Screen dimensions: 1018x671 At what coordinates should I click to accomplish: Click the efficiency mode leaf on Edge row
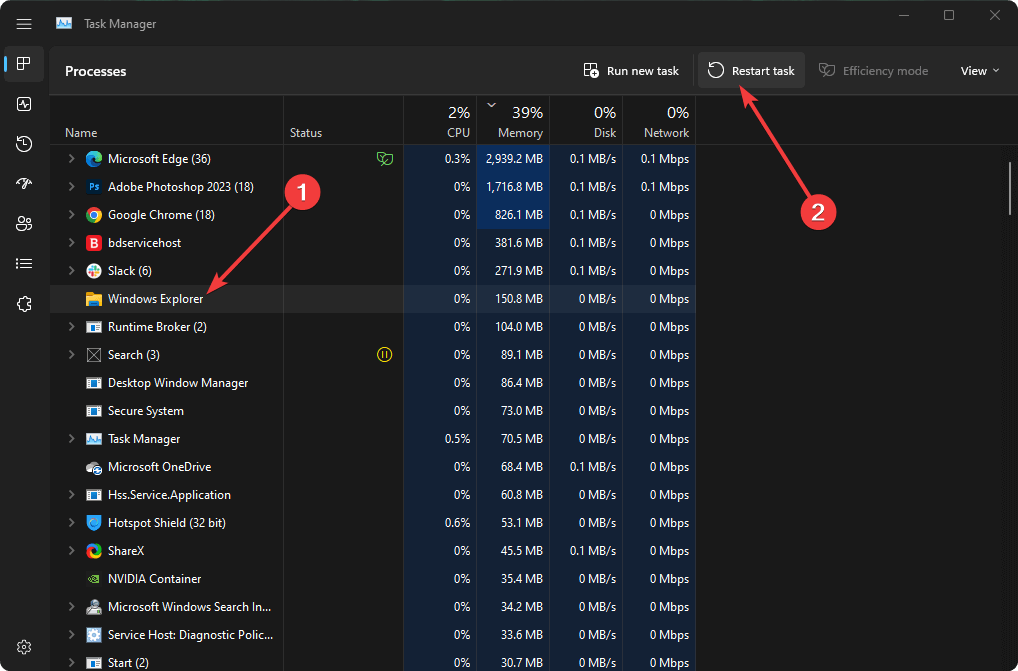[385, 159]
